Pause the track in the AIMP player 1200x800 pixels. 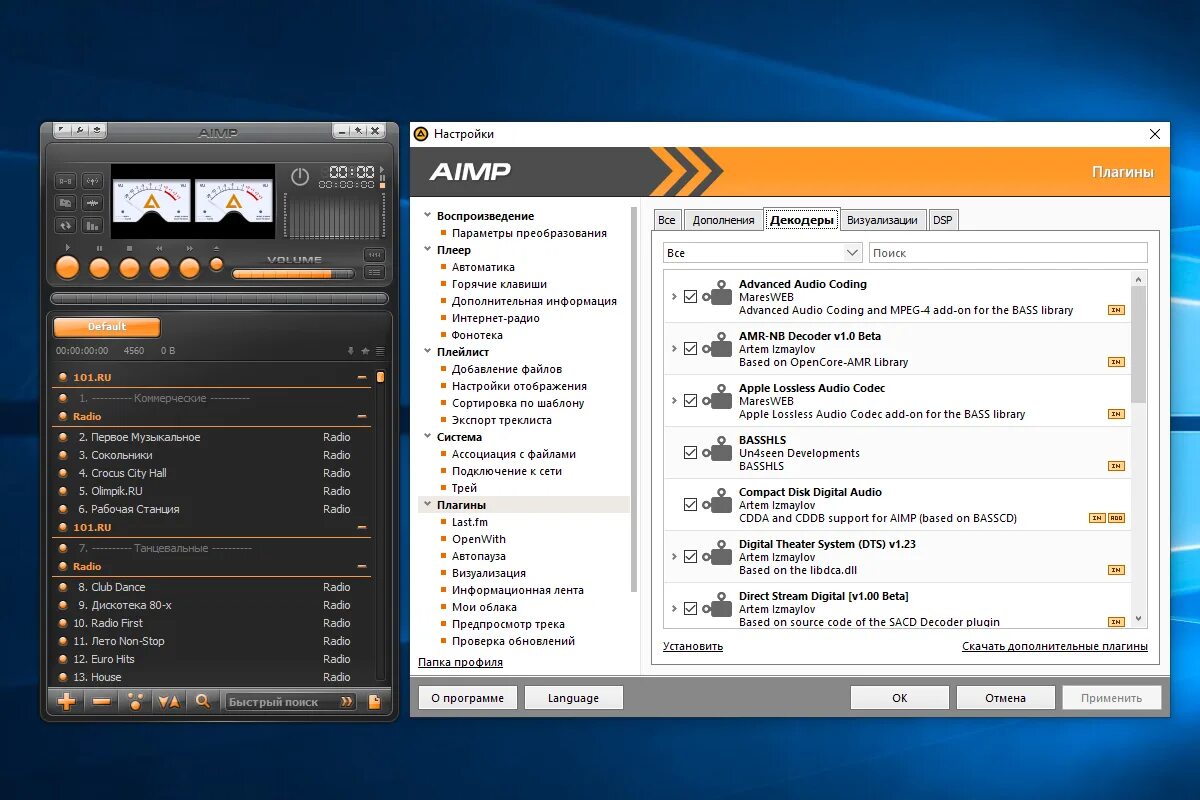click(99, 268)
